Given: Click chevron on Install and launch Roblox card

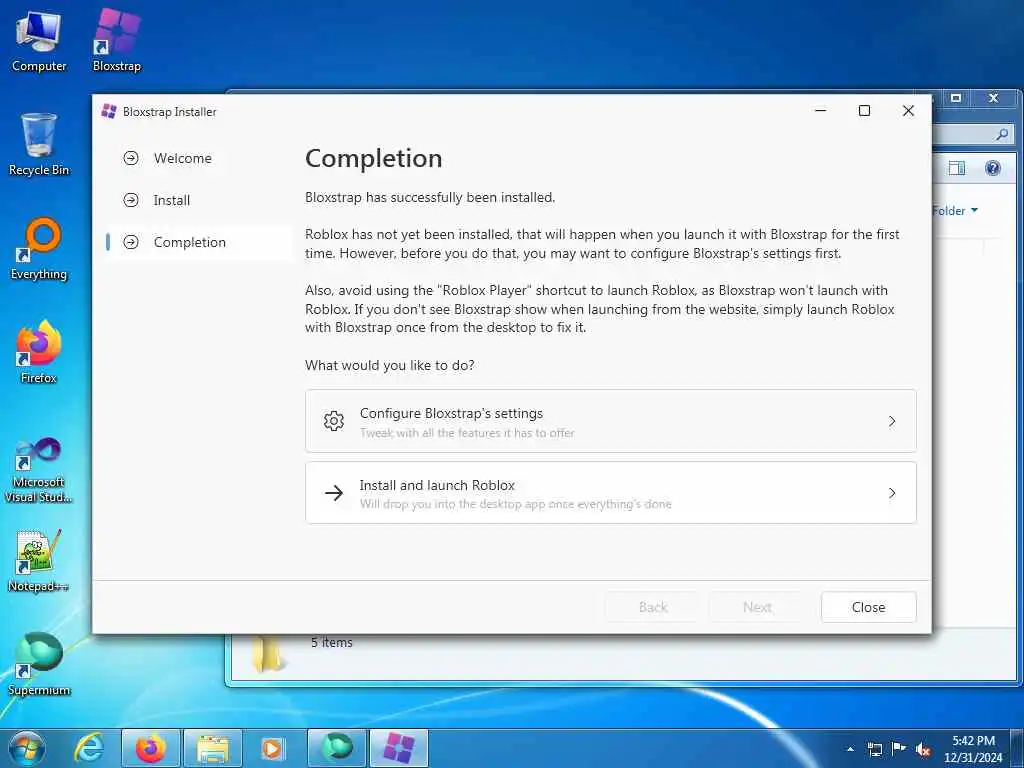Looking at the screenshot, I should tap(891, 493).
